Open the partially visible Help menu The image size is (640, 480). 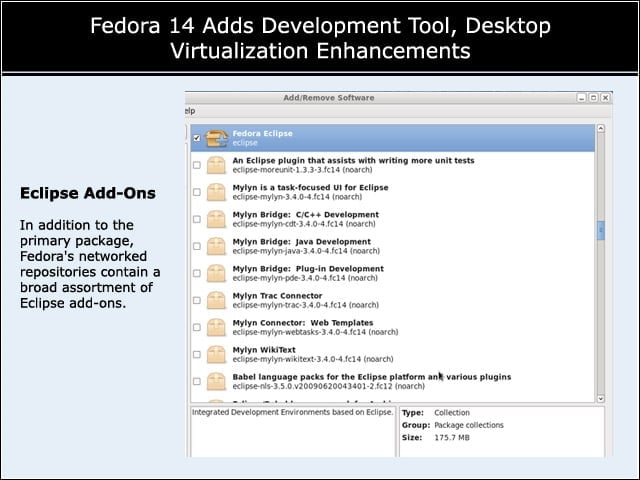pyautogui.click(x=190, y=111)
